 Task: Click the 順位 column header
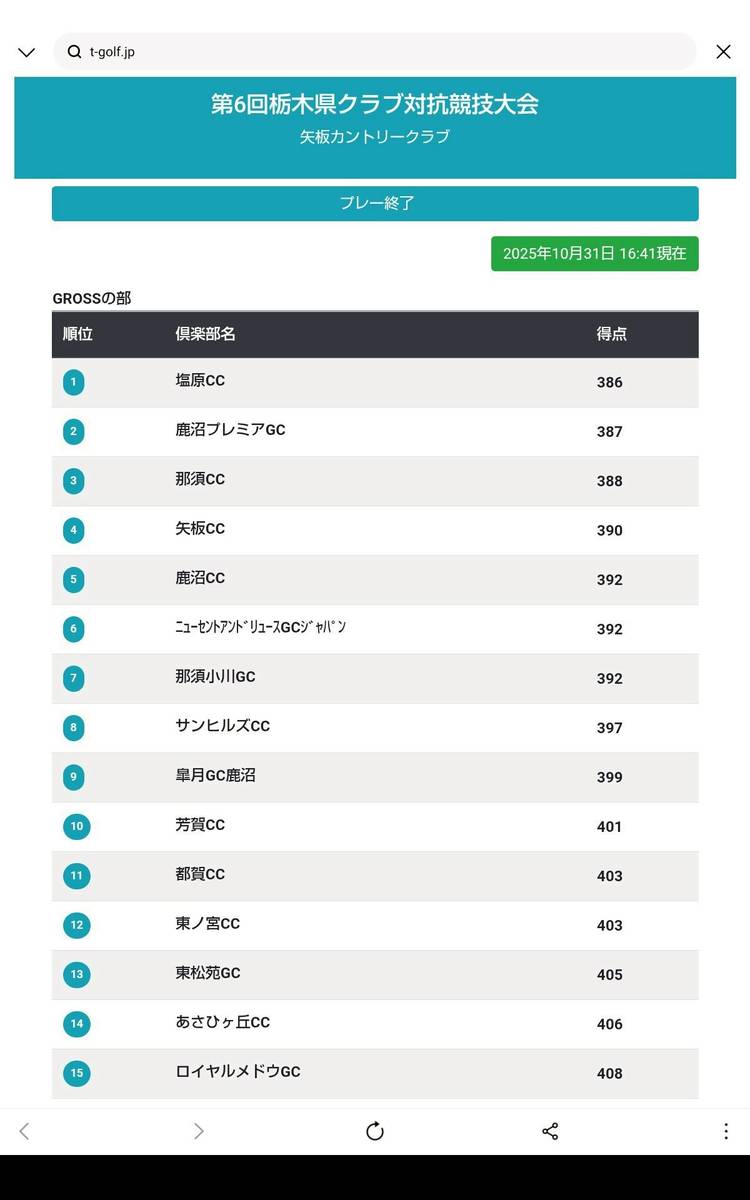[x=78, y=334]
